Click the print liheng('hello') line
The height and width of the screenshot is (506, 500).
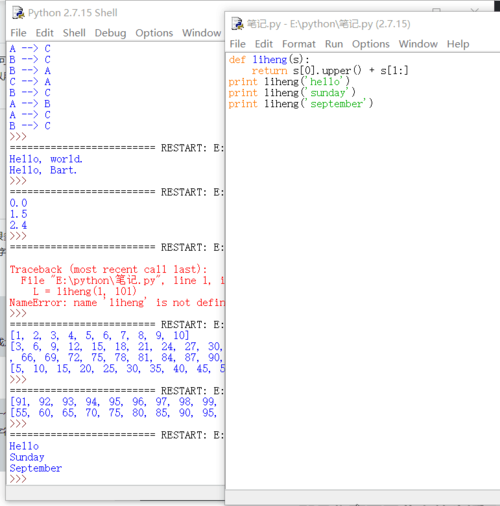[289, 82]
